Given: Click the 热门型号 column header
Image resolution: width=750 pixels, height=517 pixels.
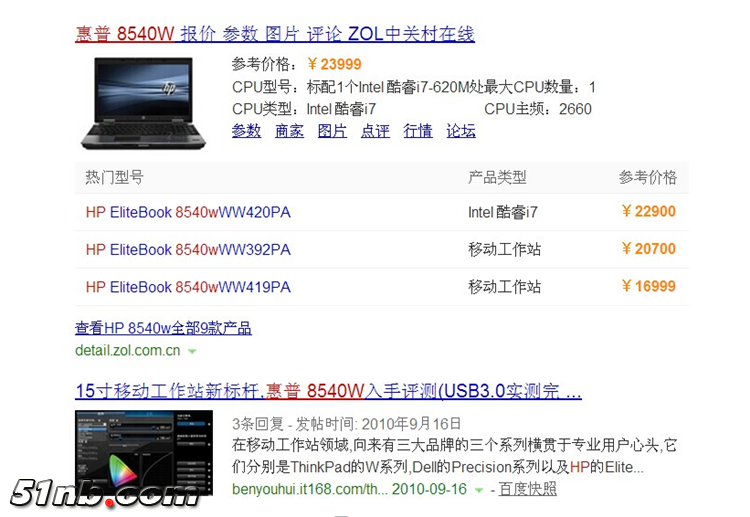Looking at the screenshot, I should coord(114,177).
